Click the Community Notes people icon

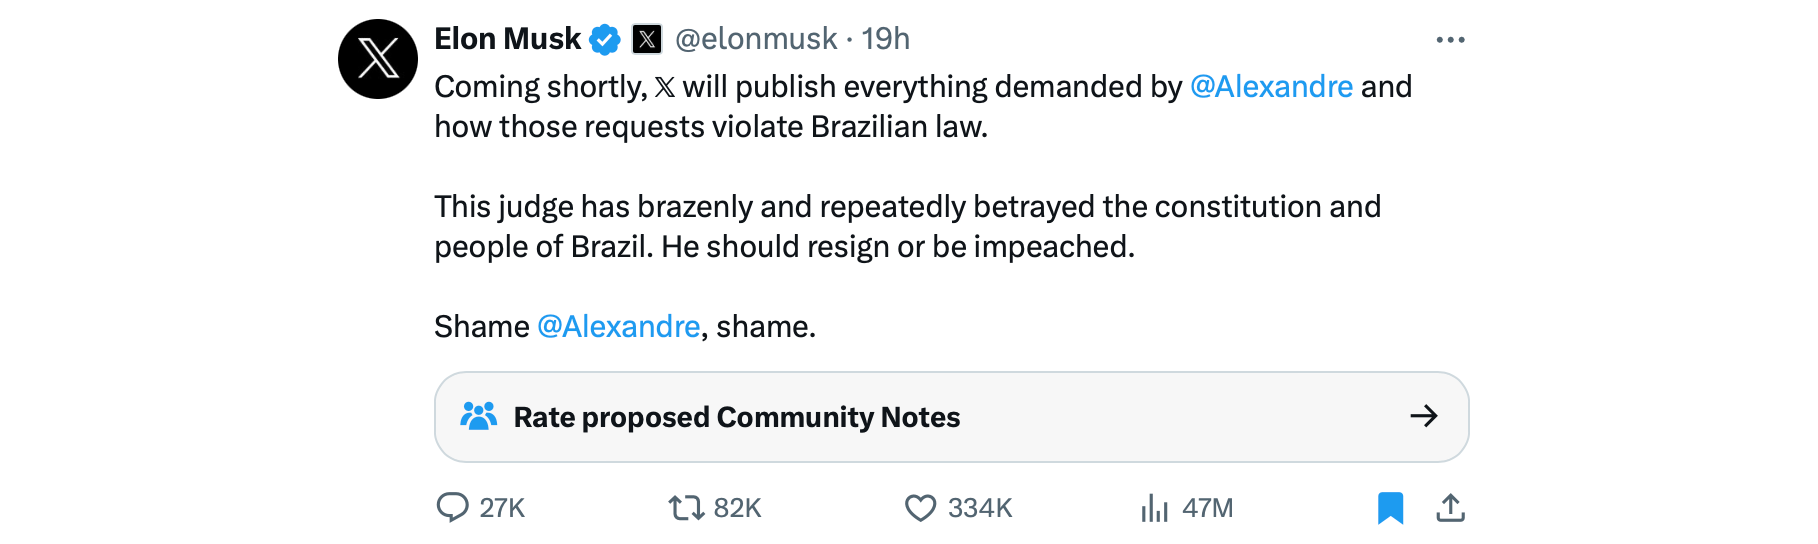tap(478, 416)
